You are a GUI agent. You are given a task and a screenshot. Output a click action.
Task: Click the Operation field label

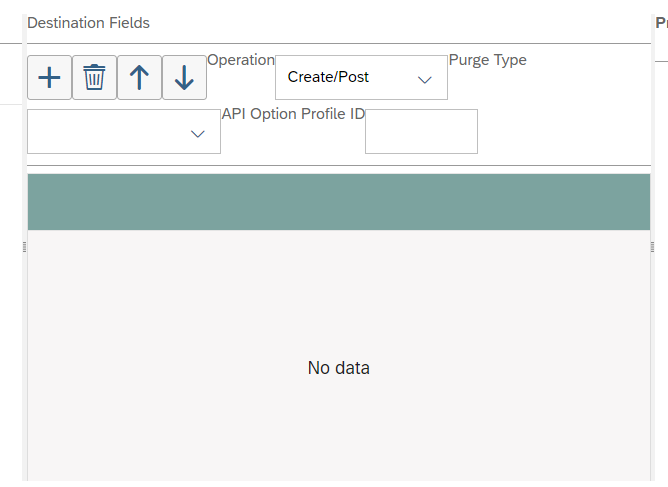coord(241,60)
